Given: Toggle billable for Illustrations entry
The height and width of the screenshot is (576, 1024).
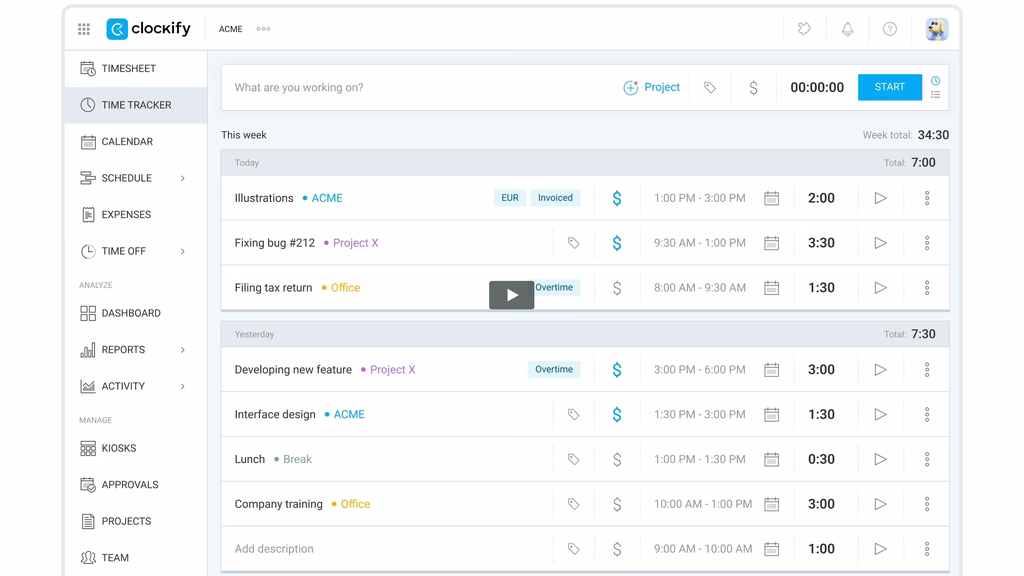Looking at the screenshot, I should 616,198.
